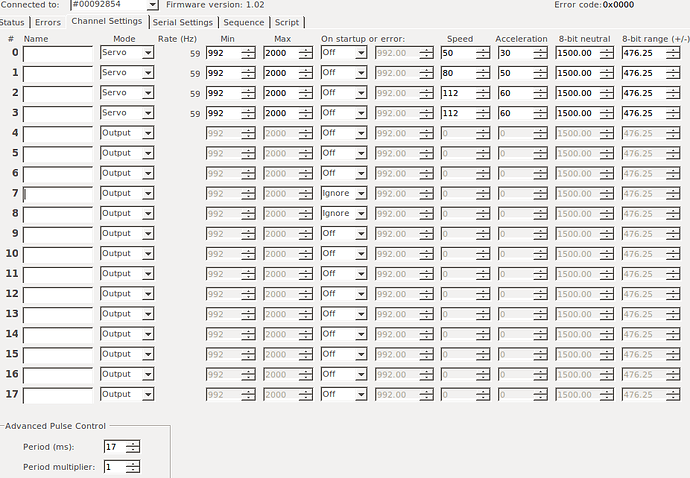This screenshot has width=690, height=478.
Task: Click the Period (ms) spinner arrows
Action: [x=133, y=447]
